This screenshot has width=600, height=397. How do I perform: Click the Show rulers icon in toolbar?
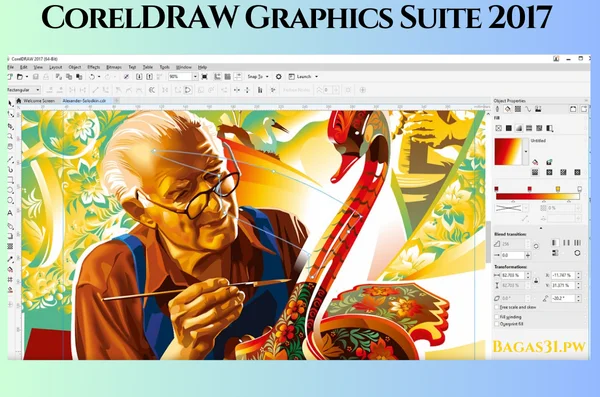tap(217, 77)
